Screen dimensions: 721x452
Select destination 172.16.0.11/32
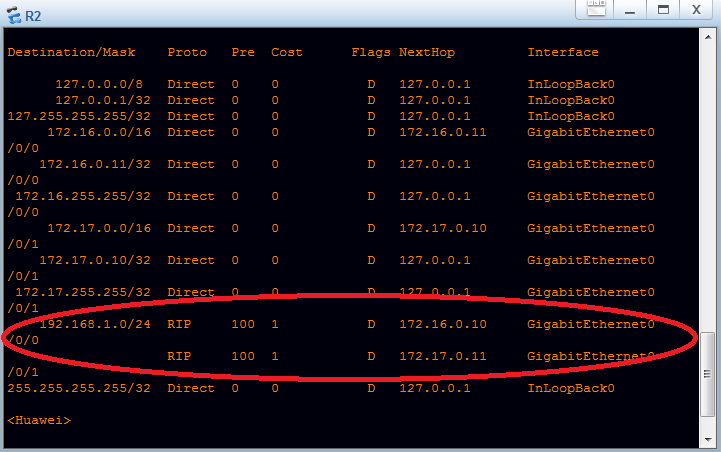click(x=95, y=164)
